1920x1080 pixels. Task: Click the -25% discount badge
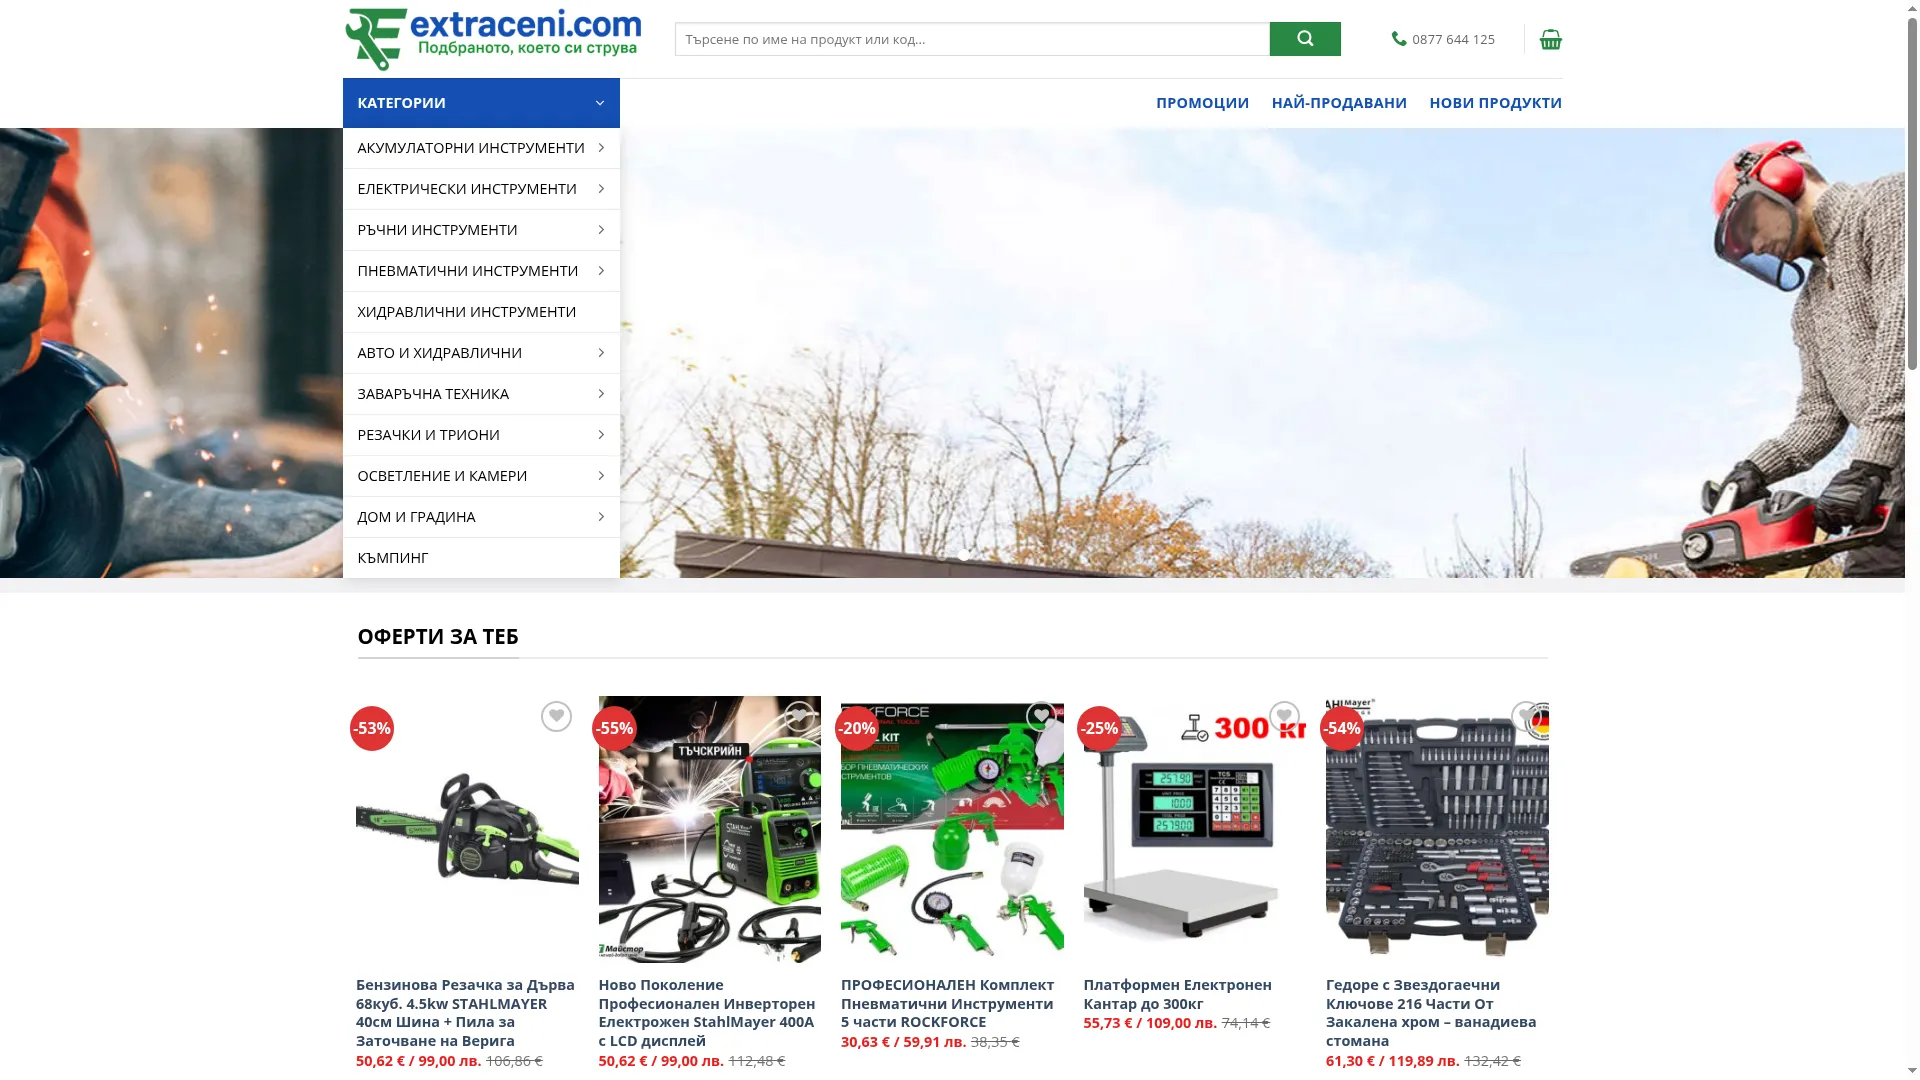click(1099, 728)
